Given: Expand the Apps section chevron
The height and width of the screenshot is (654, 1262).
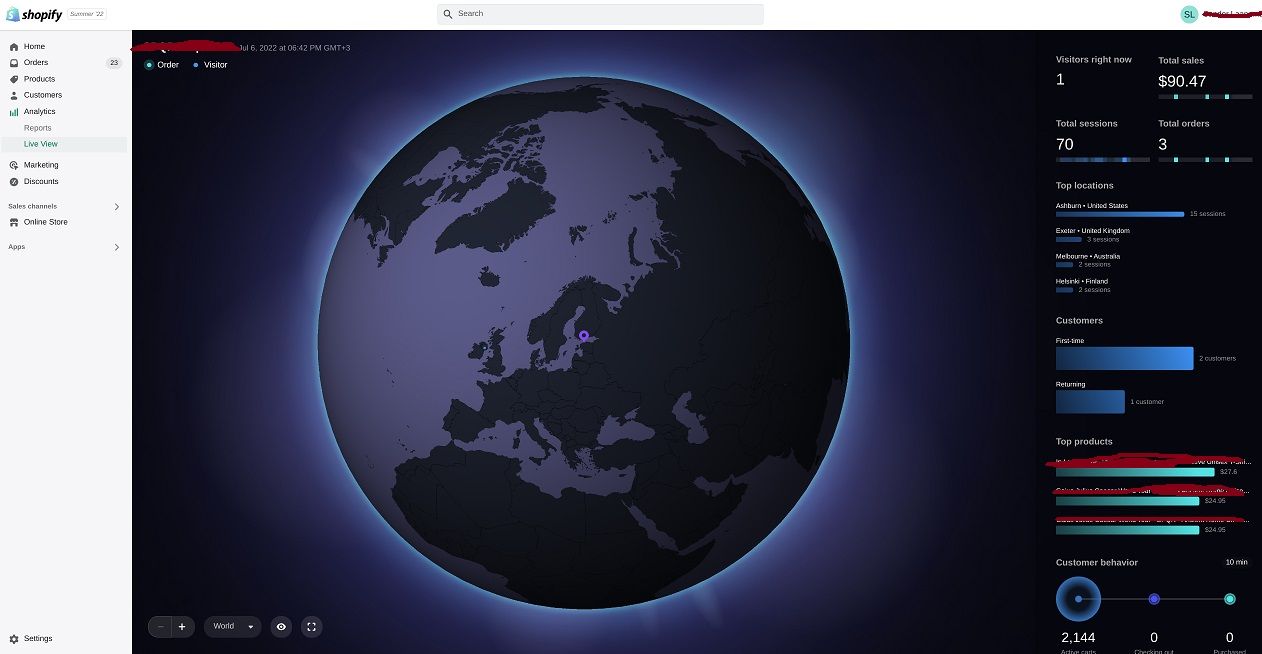Looking at the screenshot, I should pyautogui.click(x=116, y=247).
